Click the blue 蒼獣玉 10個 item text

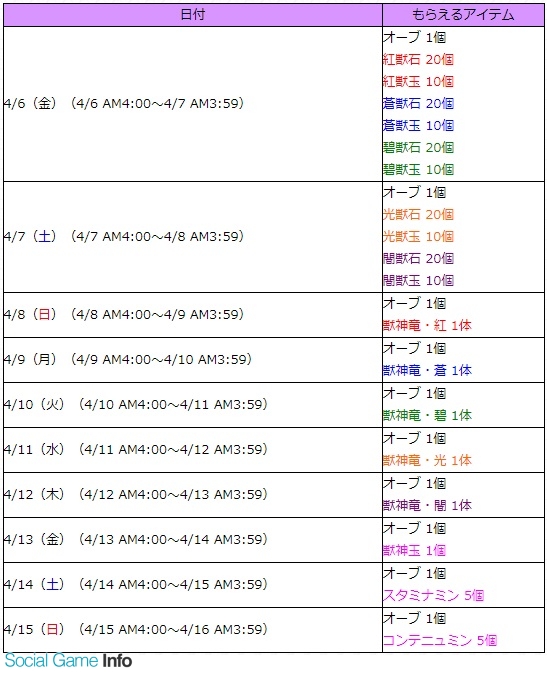click(418, 125)
